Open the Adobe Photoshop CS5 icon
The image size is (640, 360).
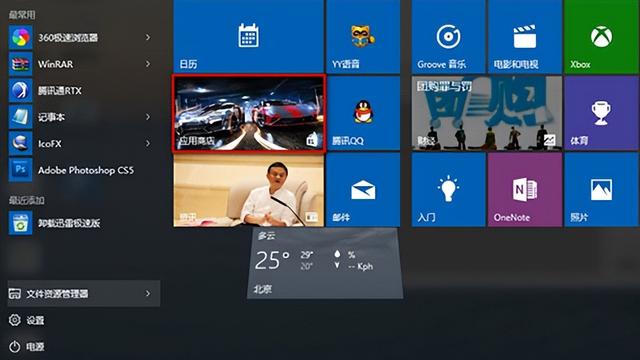(x=20, y=170)
